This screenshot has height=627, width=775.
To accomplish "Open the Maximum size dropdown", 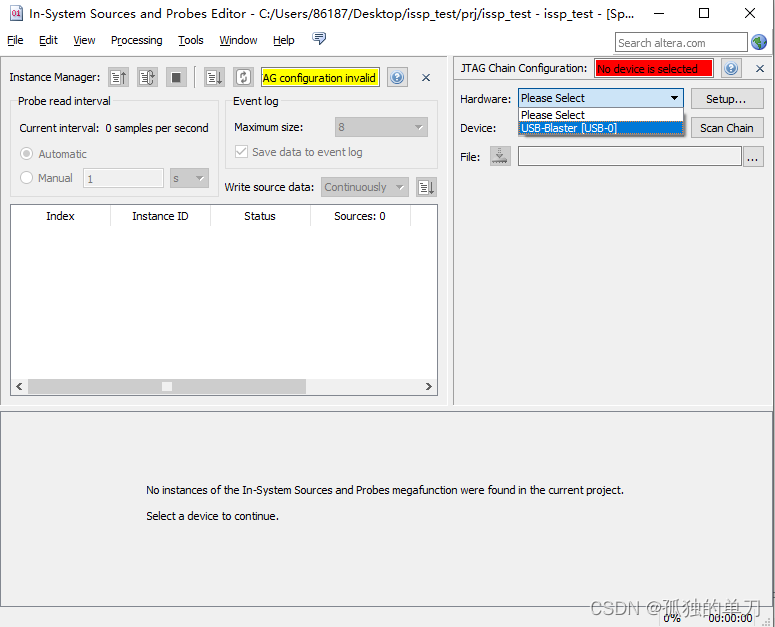I will pos(381,127).
